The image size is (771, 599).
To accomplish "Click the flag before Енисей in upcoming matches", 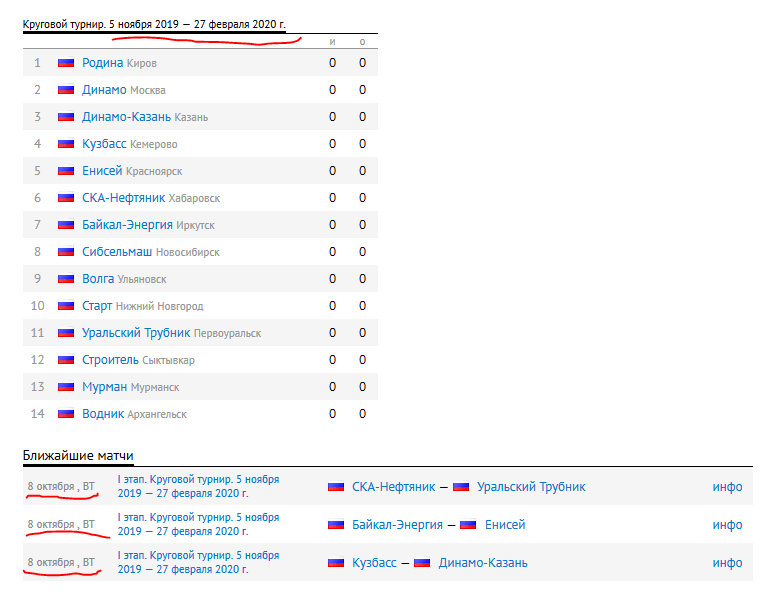I will pos(468,525).
